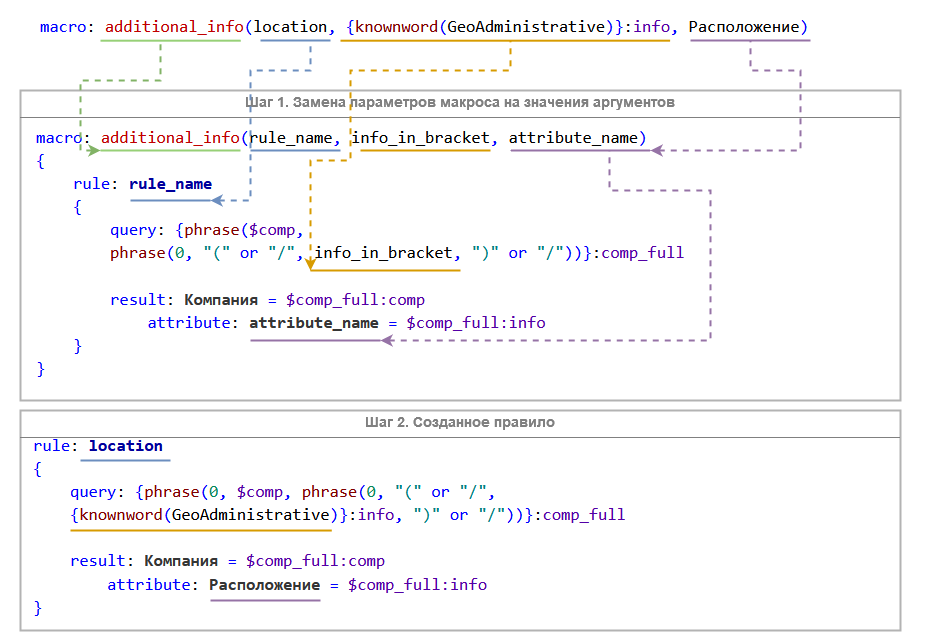Screen dimensions: 944x642
Task: Click "$comp_full:info" in the Step 1 attribute line
Action: [x=476, y=323]
